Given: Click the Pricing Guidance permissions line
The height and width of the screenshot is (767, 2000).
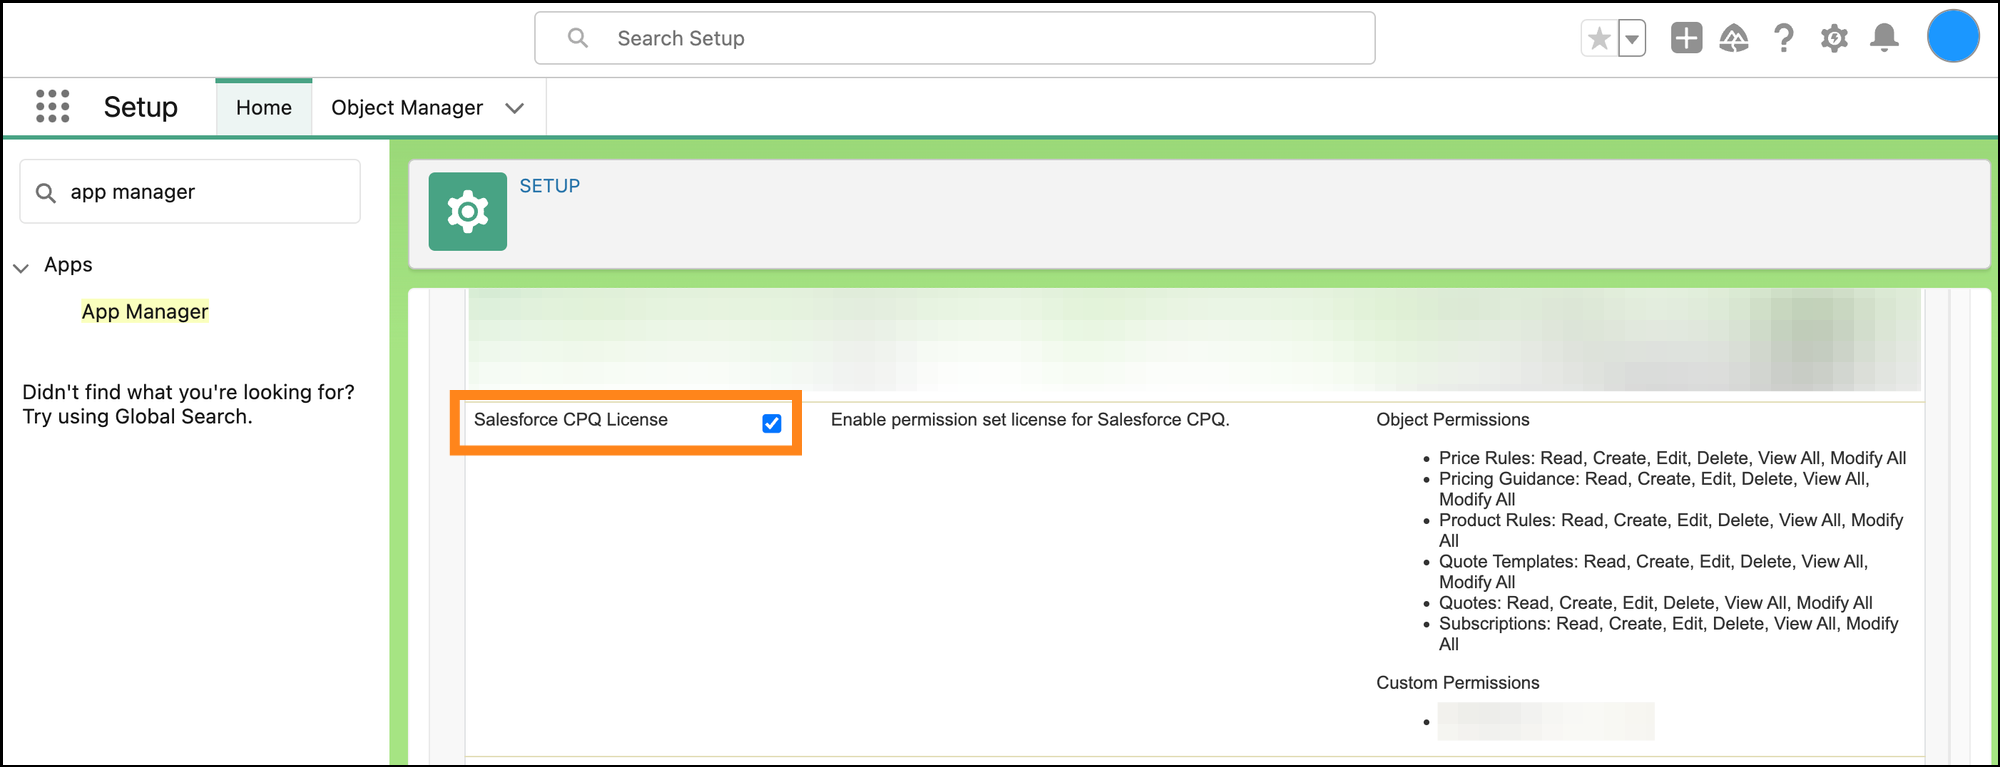Looking at the screenshot, I should (1654, 489).
